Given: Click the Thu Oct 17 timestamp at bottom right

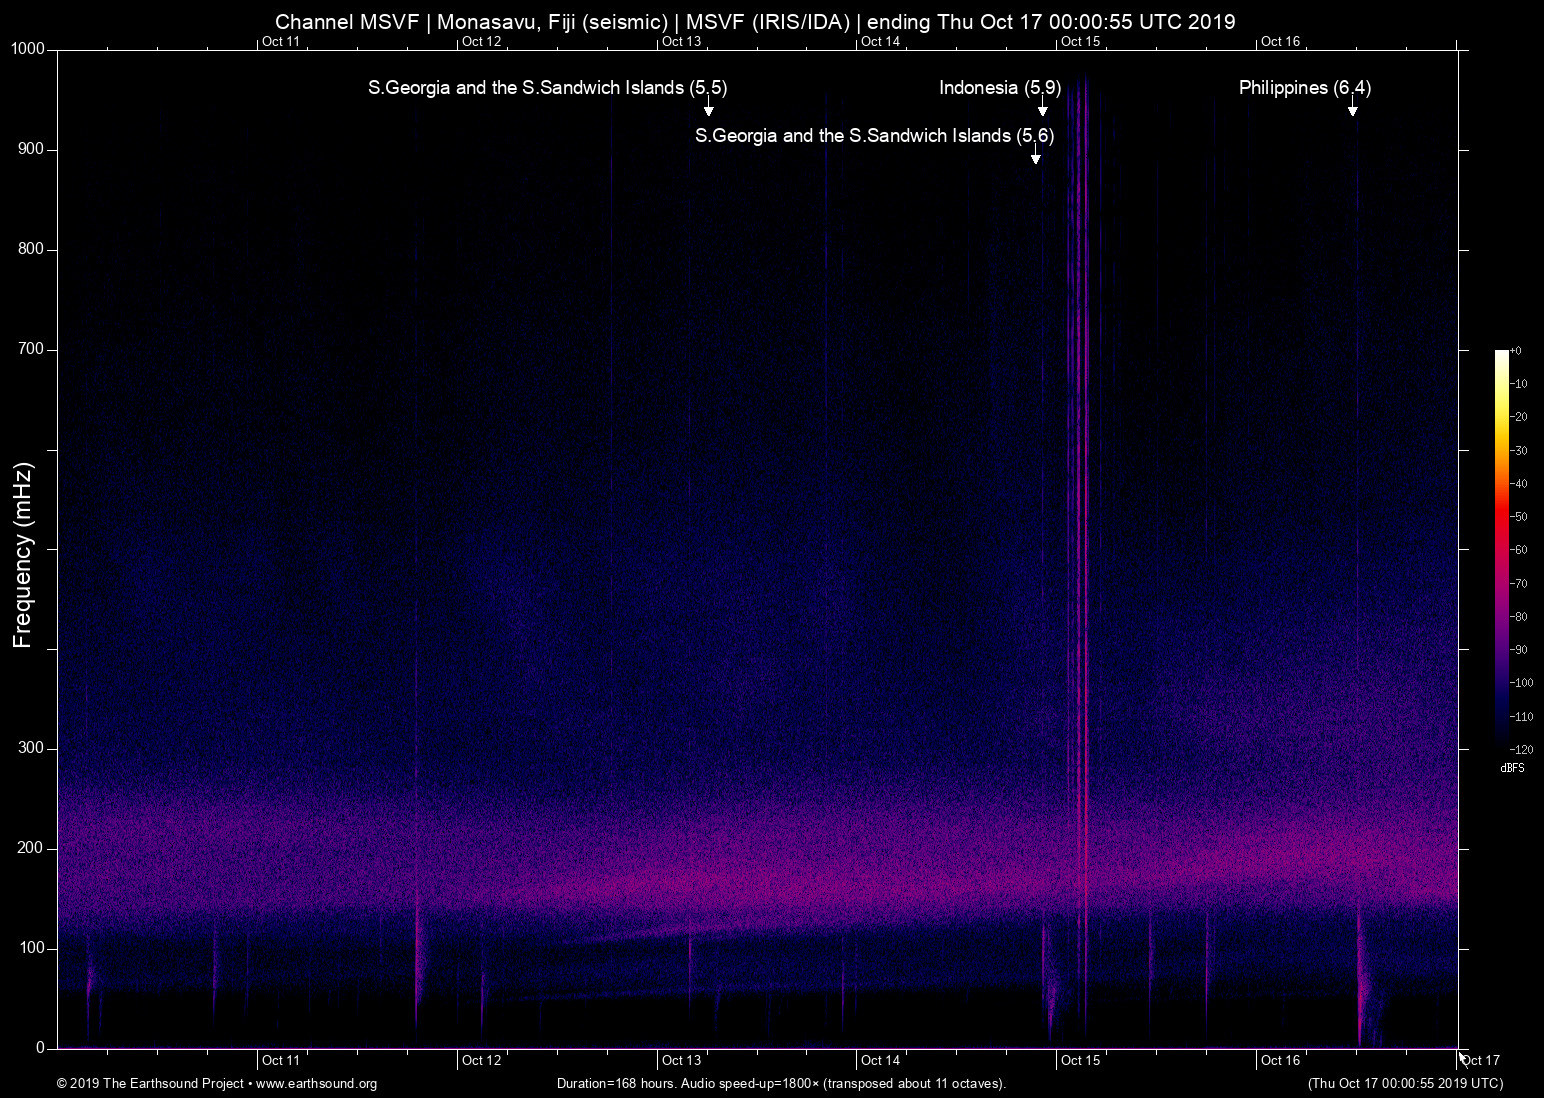Looking at the screenshot, I should (1404, 1084).
